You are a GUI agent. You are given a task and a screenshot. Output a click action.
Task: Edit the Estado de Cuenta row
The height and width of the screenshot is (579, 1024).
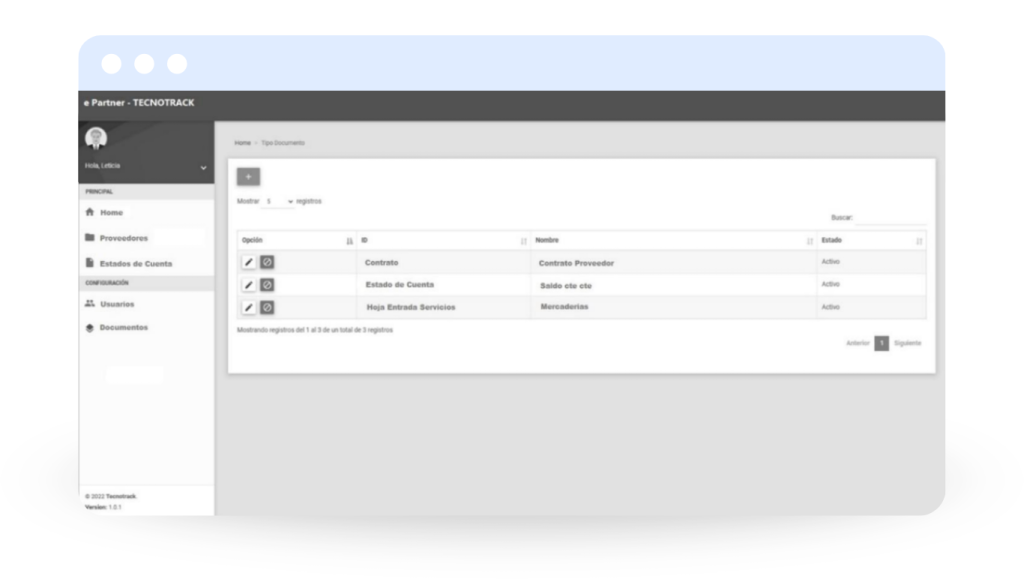(x=248, y=285)
